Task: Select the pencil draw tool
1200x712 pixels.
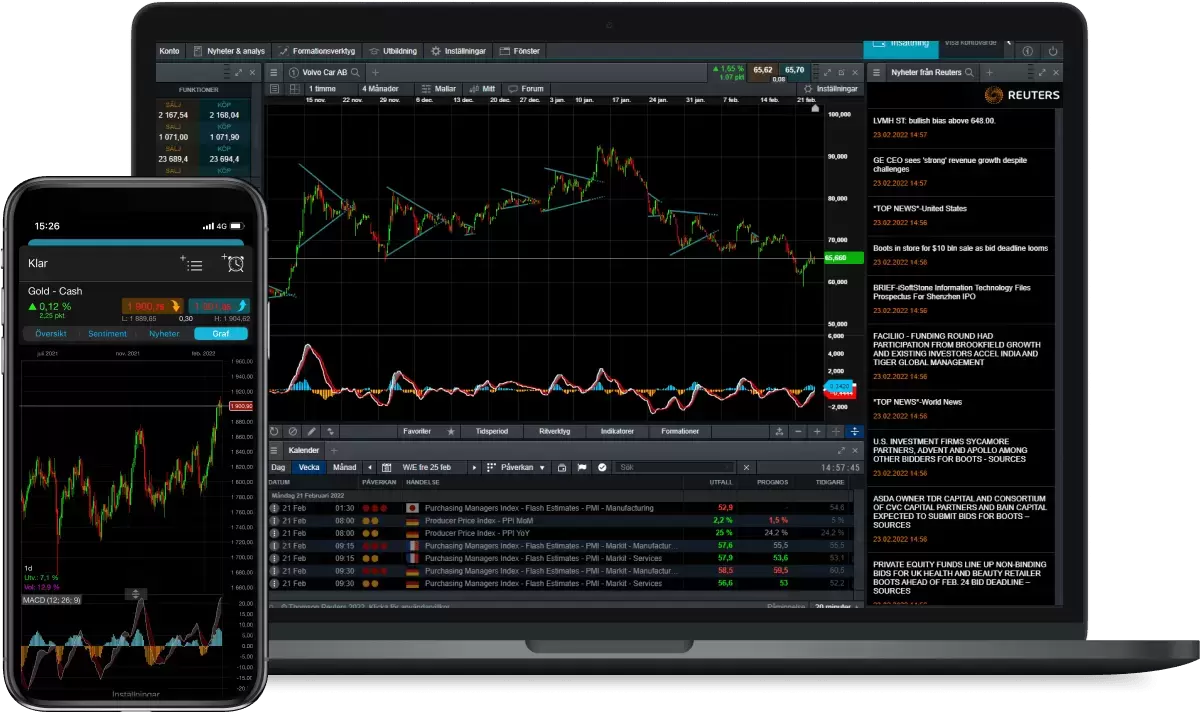Action: [x=311, y=431]
